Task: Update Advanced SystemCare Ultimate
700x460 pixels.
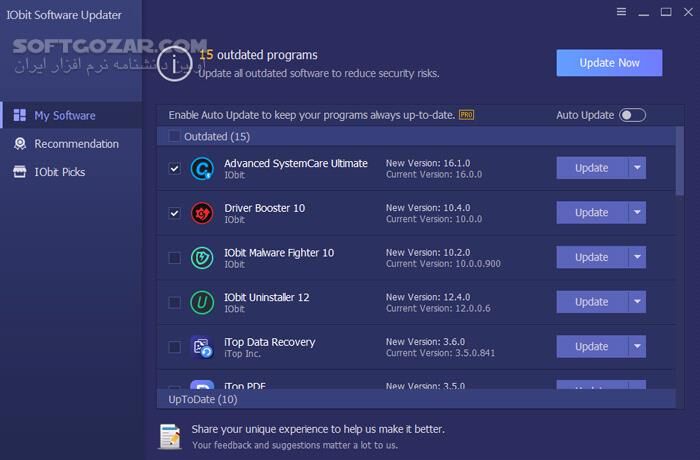Action: 592,168
